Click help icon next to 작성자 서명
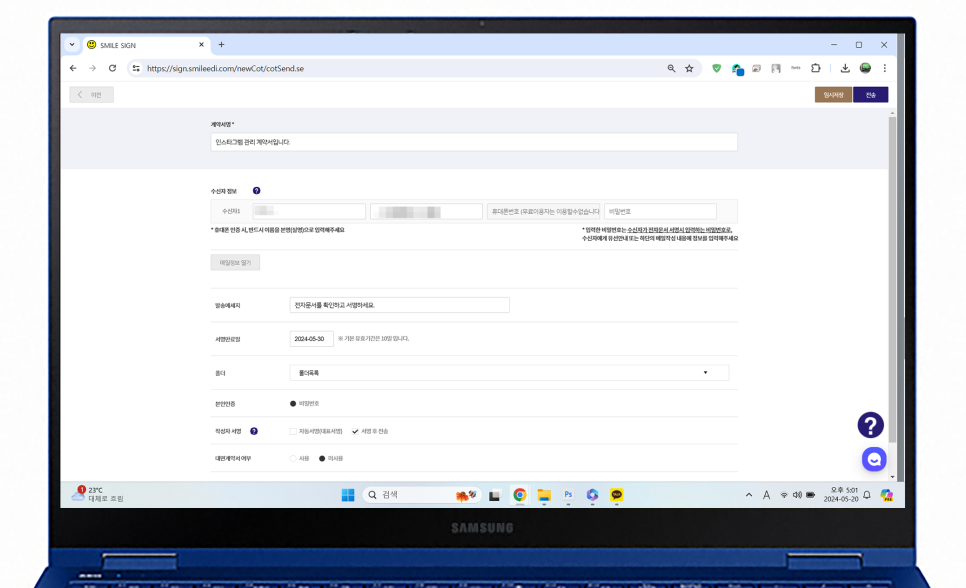The image size is (966, 588). click(254, 431)
